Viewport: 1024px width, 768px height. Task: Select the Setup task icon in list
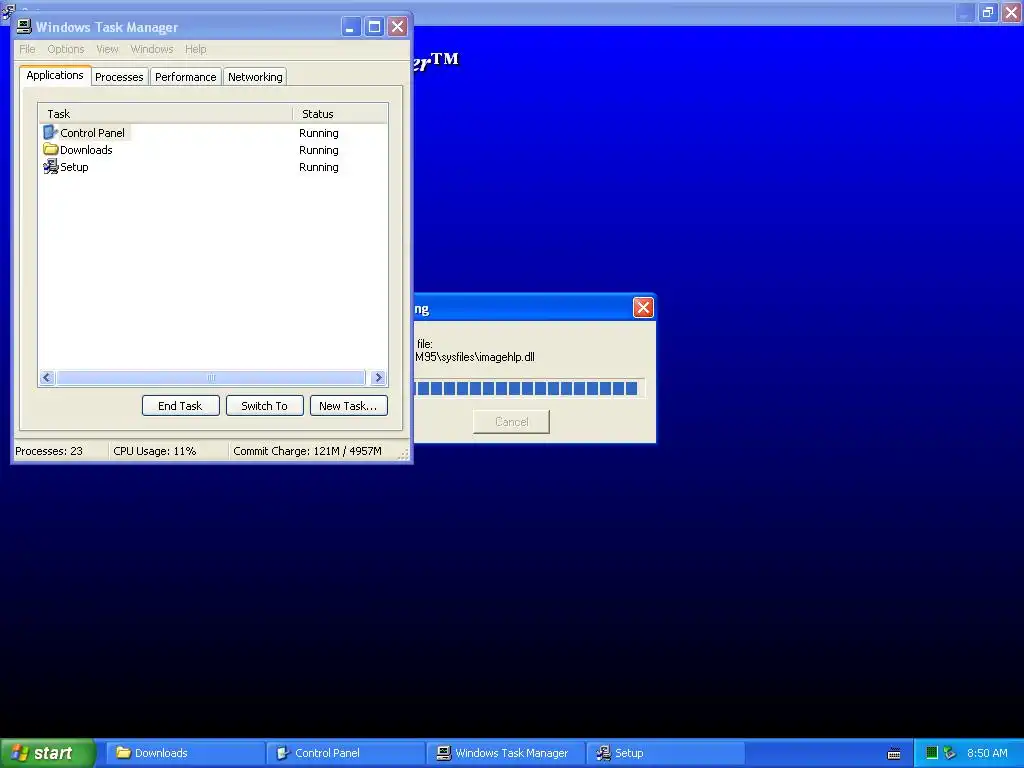(x=50, y=167)
